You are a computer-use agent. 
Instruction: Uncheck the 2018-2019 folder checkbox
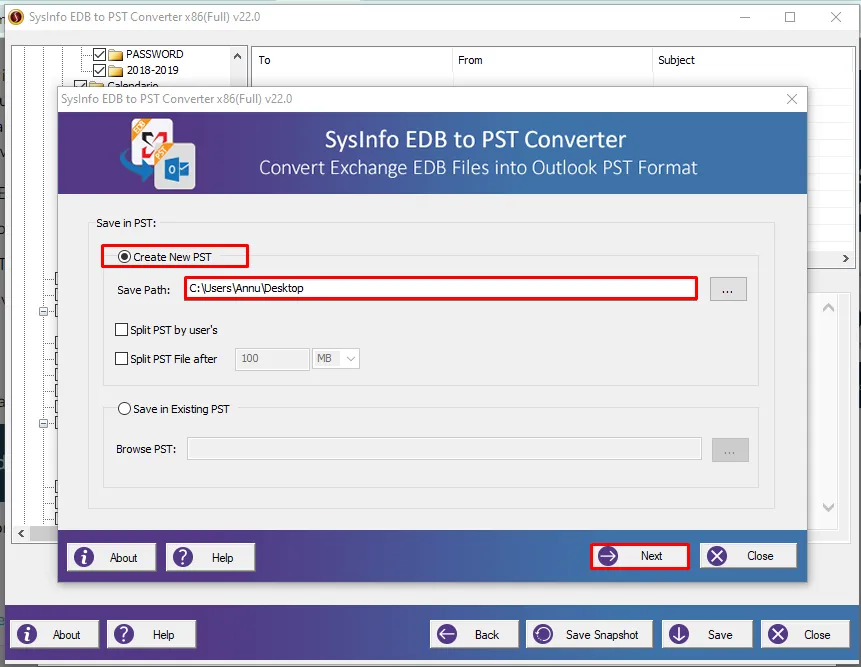[x=99, y=70]
